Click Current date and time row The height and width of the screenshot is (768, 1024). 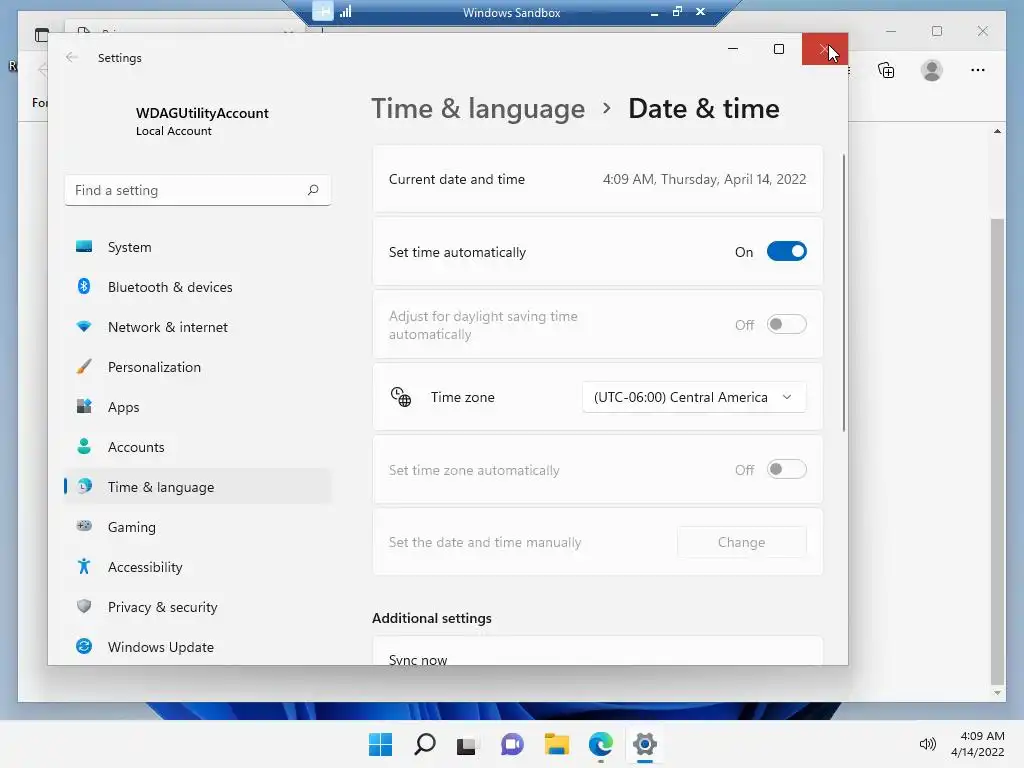[598, 179]
